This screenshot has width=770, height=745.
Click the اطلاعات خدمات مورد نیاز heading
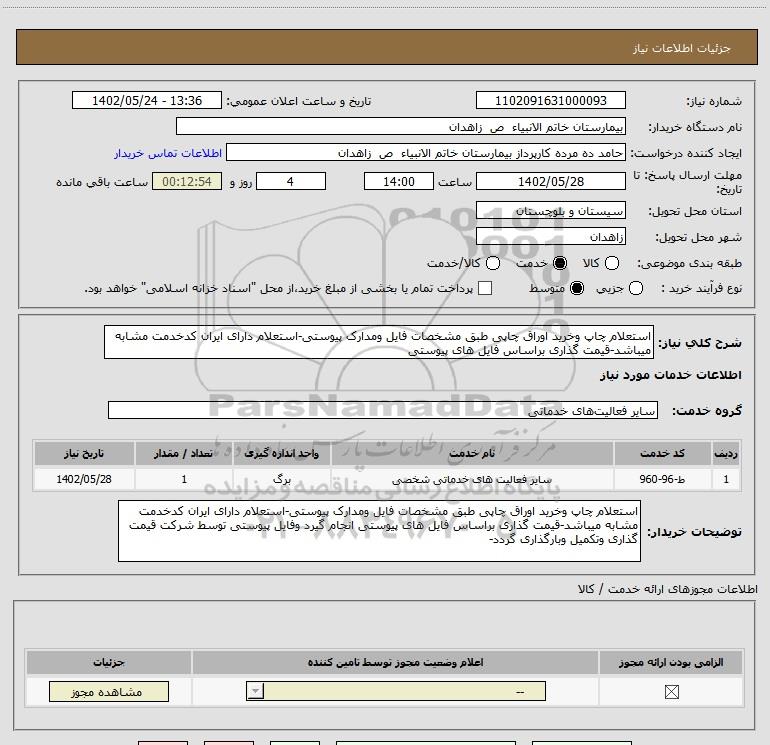[671, 375]
